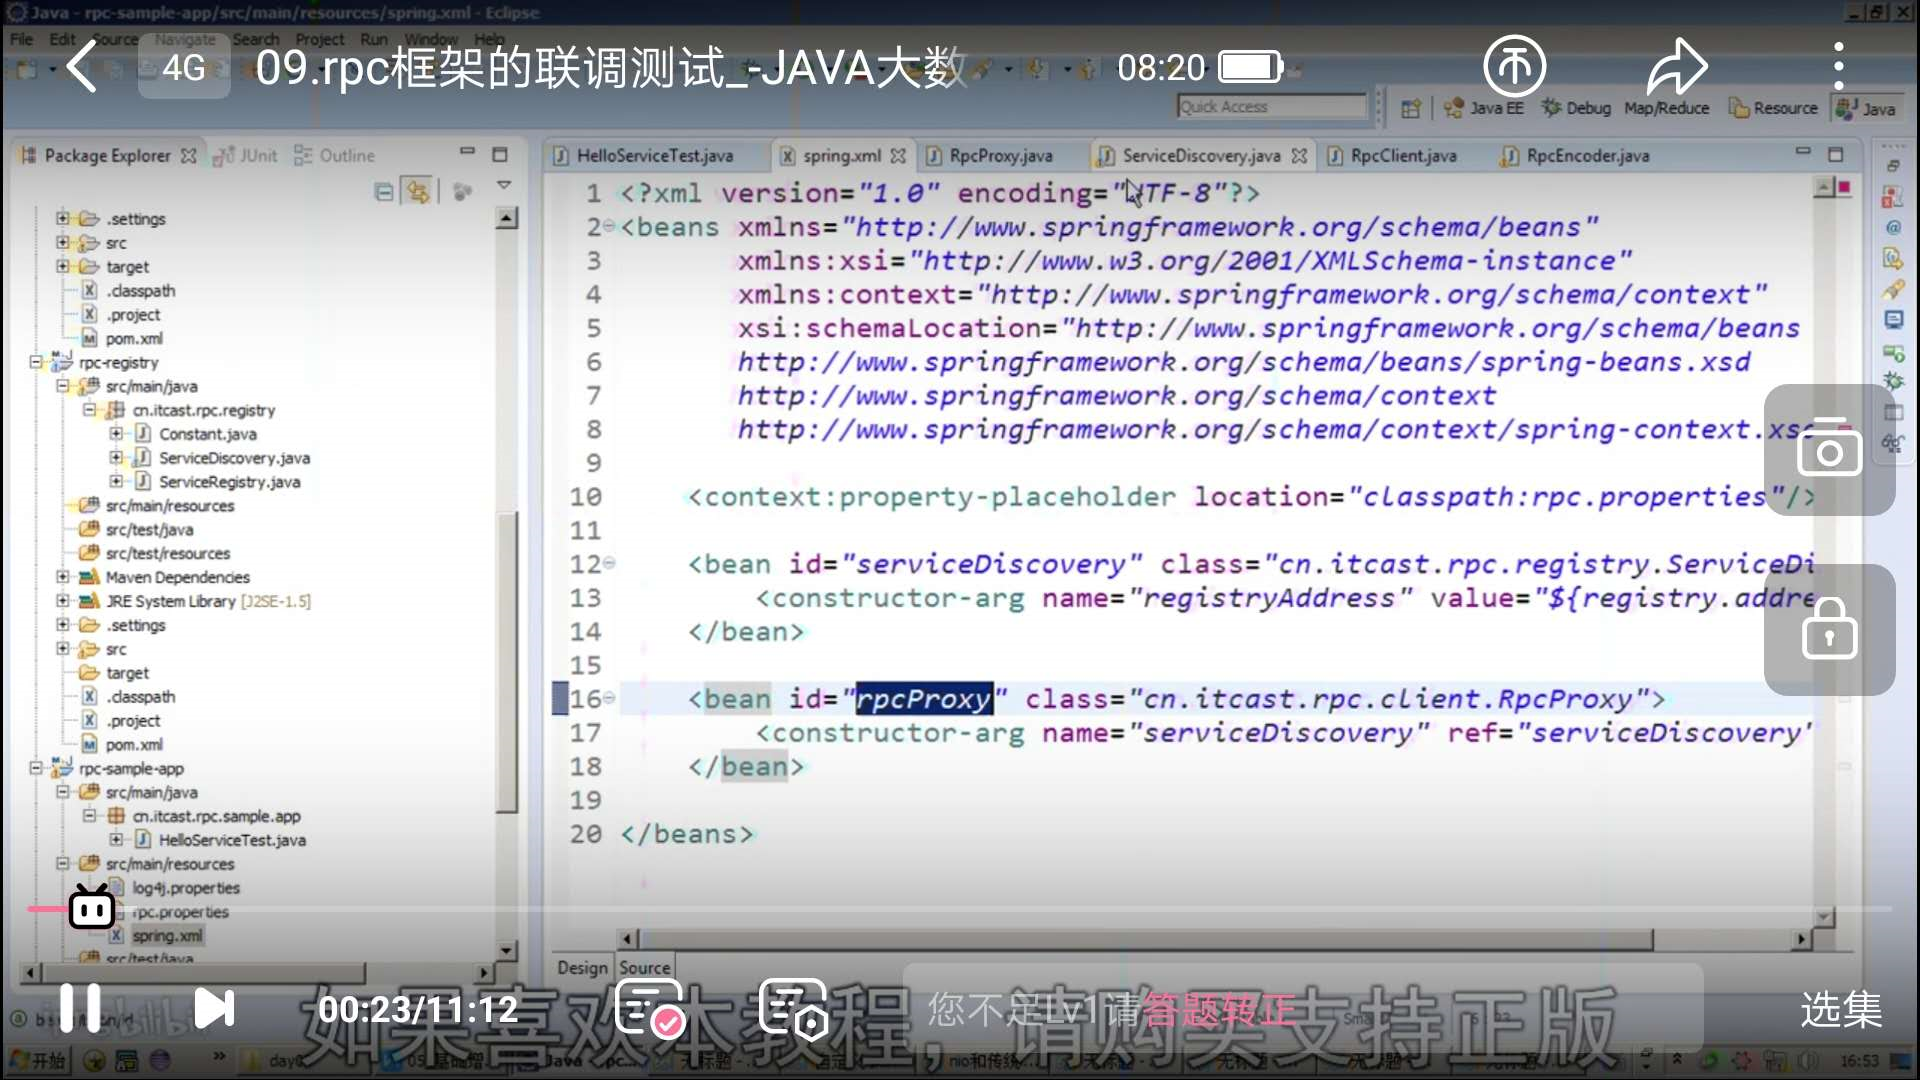
Task: Select the Java perspective button
Action: point(1866,108)
